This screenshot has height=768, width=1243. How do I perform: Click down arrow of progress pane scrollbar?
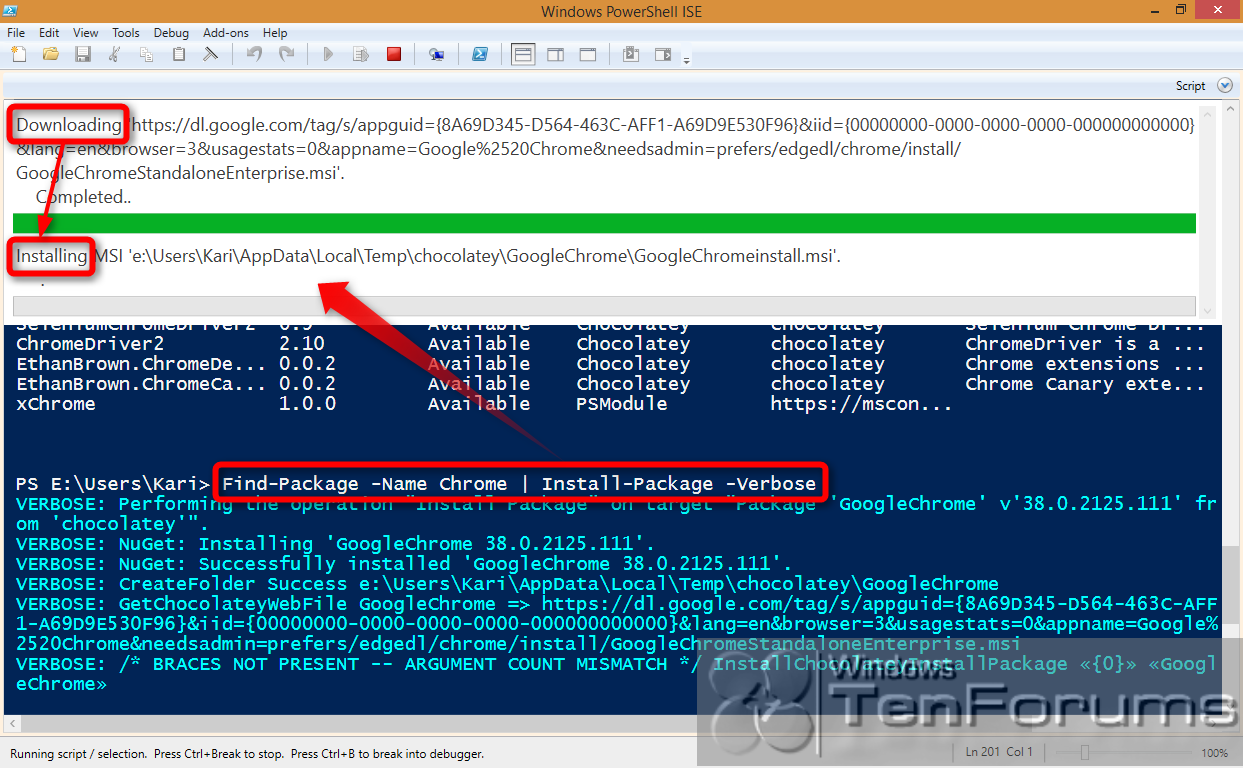[x=1207, y=310]
